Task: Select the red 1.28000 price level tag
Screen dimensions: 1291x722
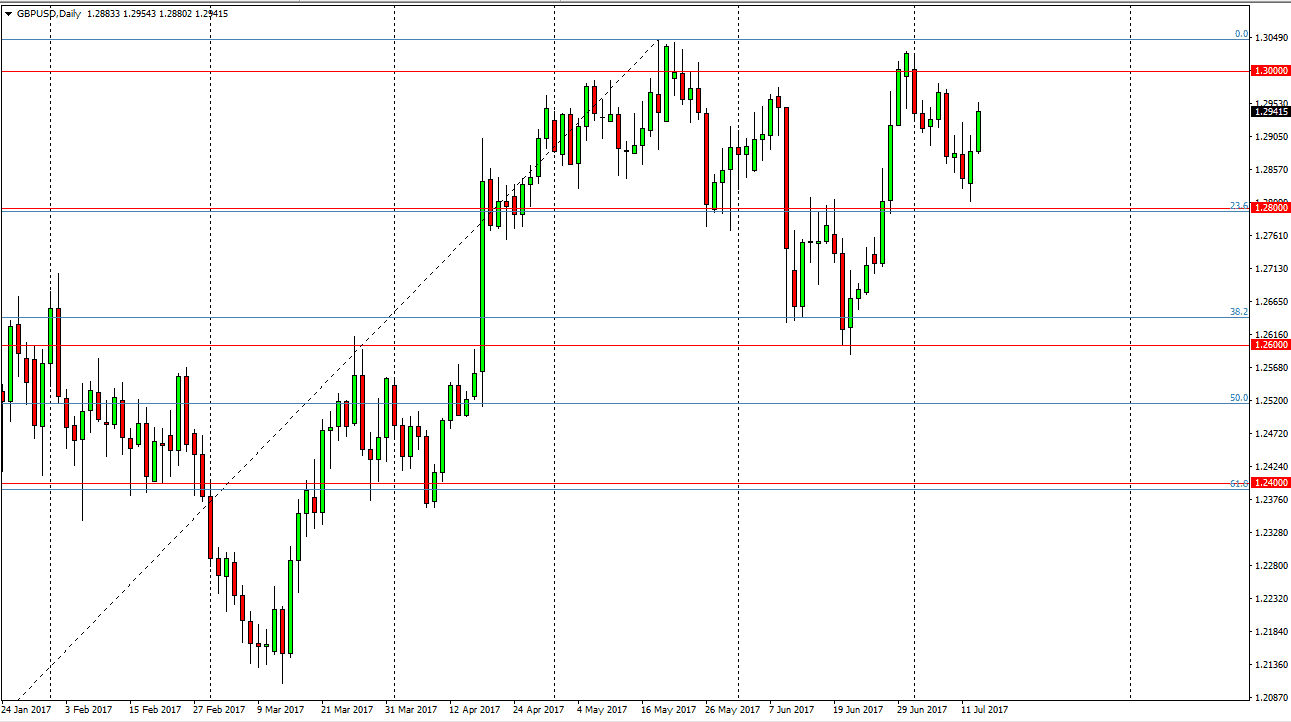Action: (x=1270, y=207)
